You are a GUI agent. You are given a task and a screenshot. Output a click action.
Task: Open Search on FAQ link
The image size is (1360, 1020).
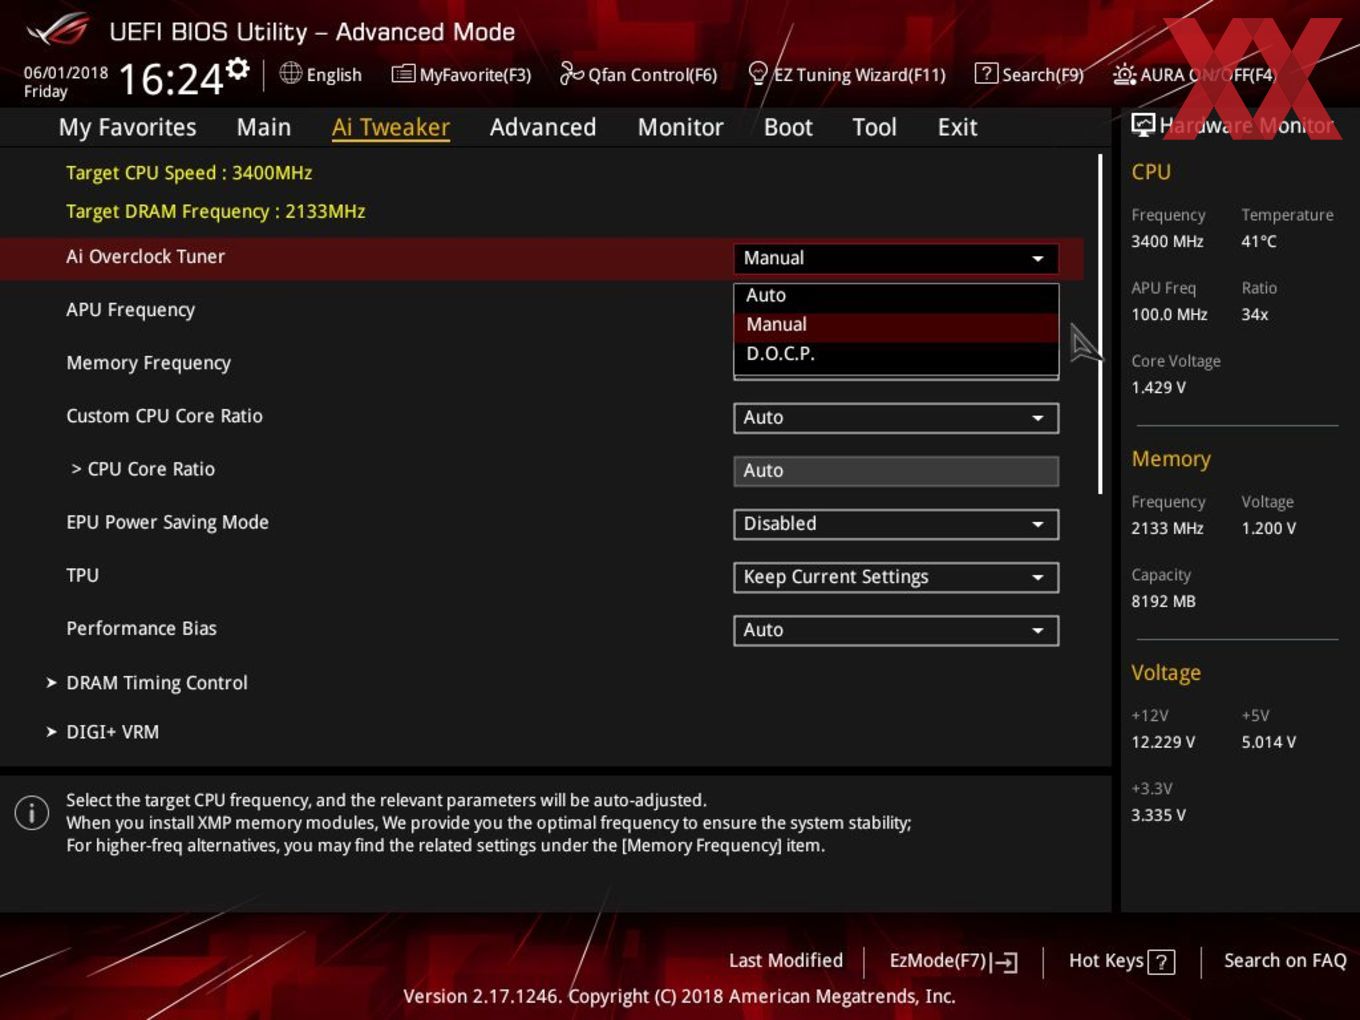1285,960
